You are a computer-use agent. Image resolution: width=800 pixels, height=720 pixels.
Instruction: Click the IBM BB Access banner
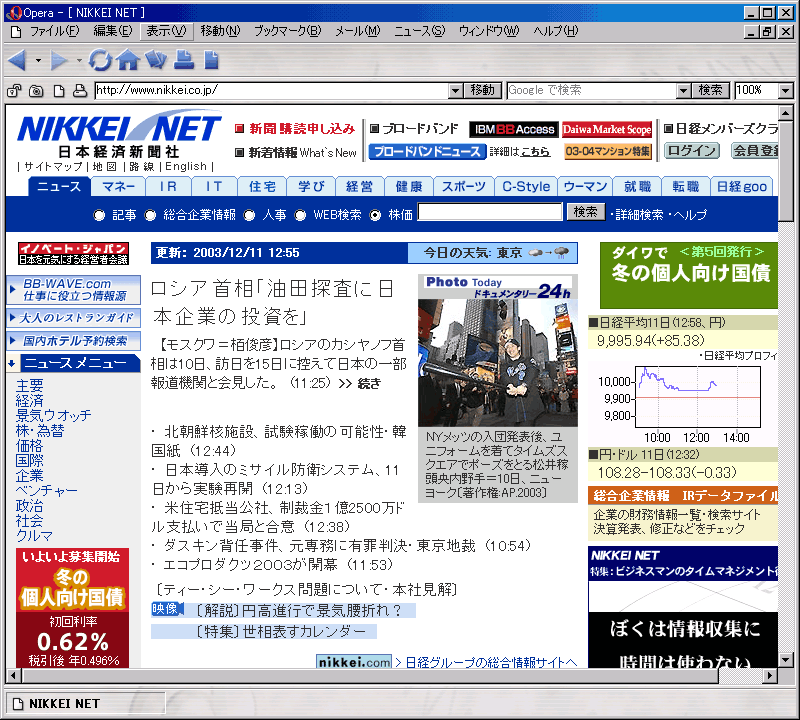(514, 130)
